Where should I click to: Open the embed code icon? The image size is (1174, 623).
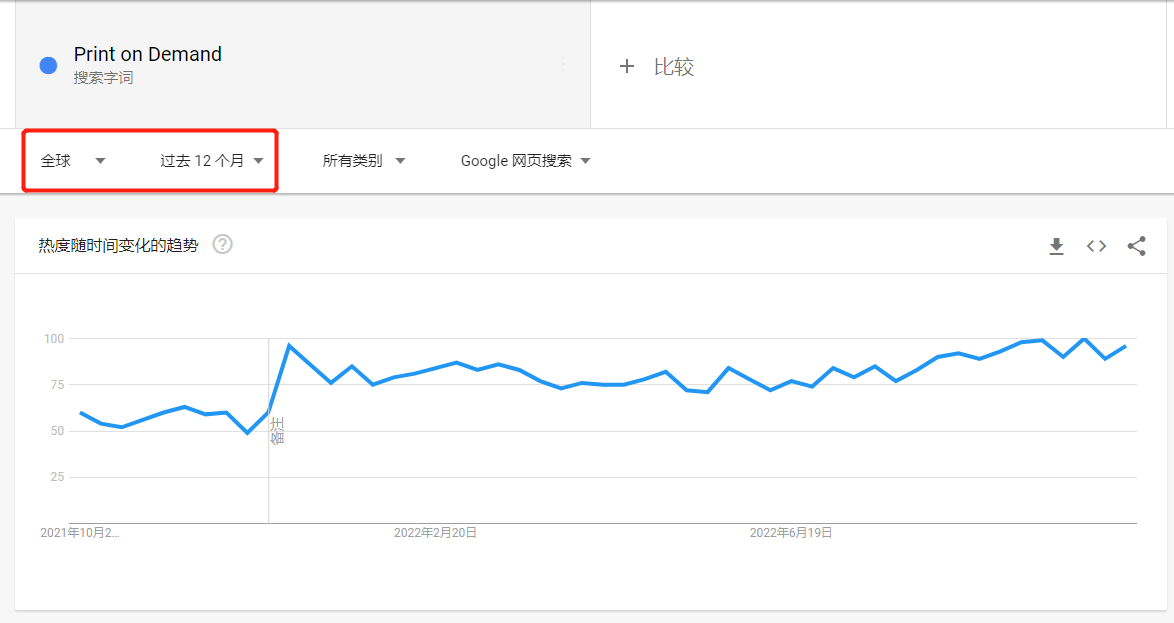point(1097,246)
